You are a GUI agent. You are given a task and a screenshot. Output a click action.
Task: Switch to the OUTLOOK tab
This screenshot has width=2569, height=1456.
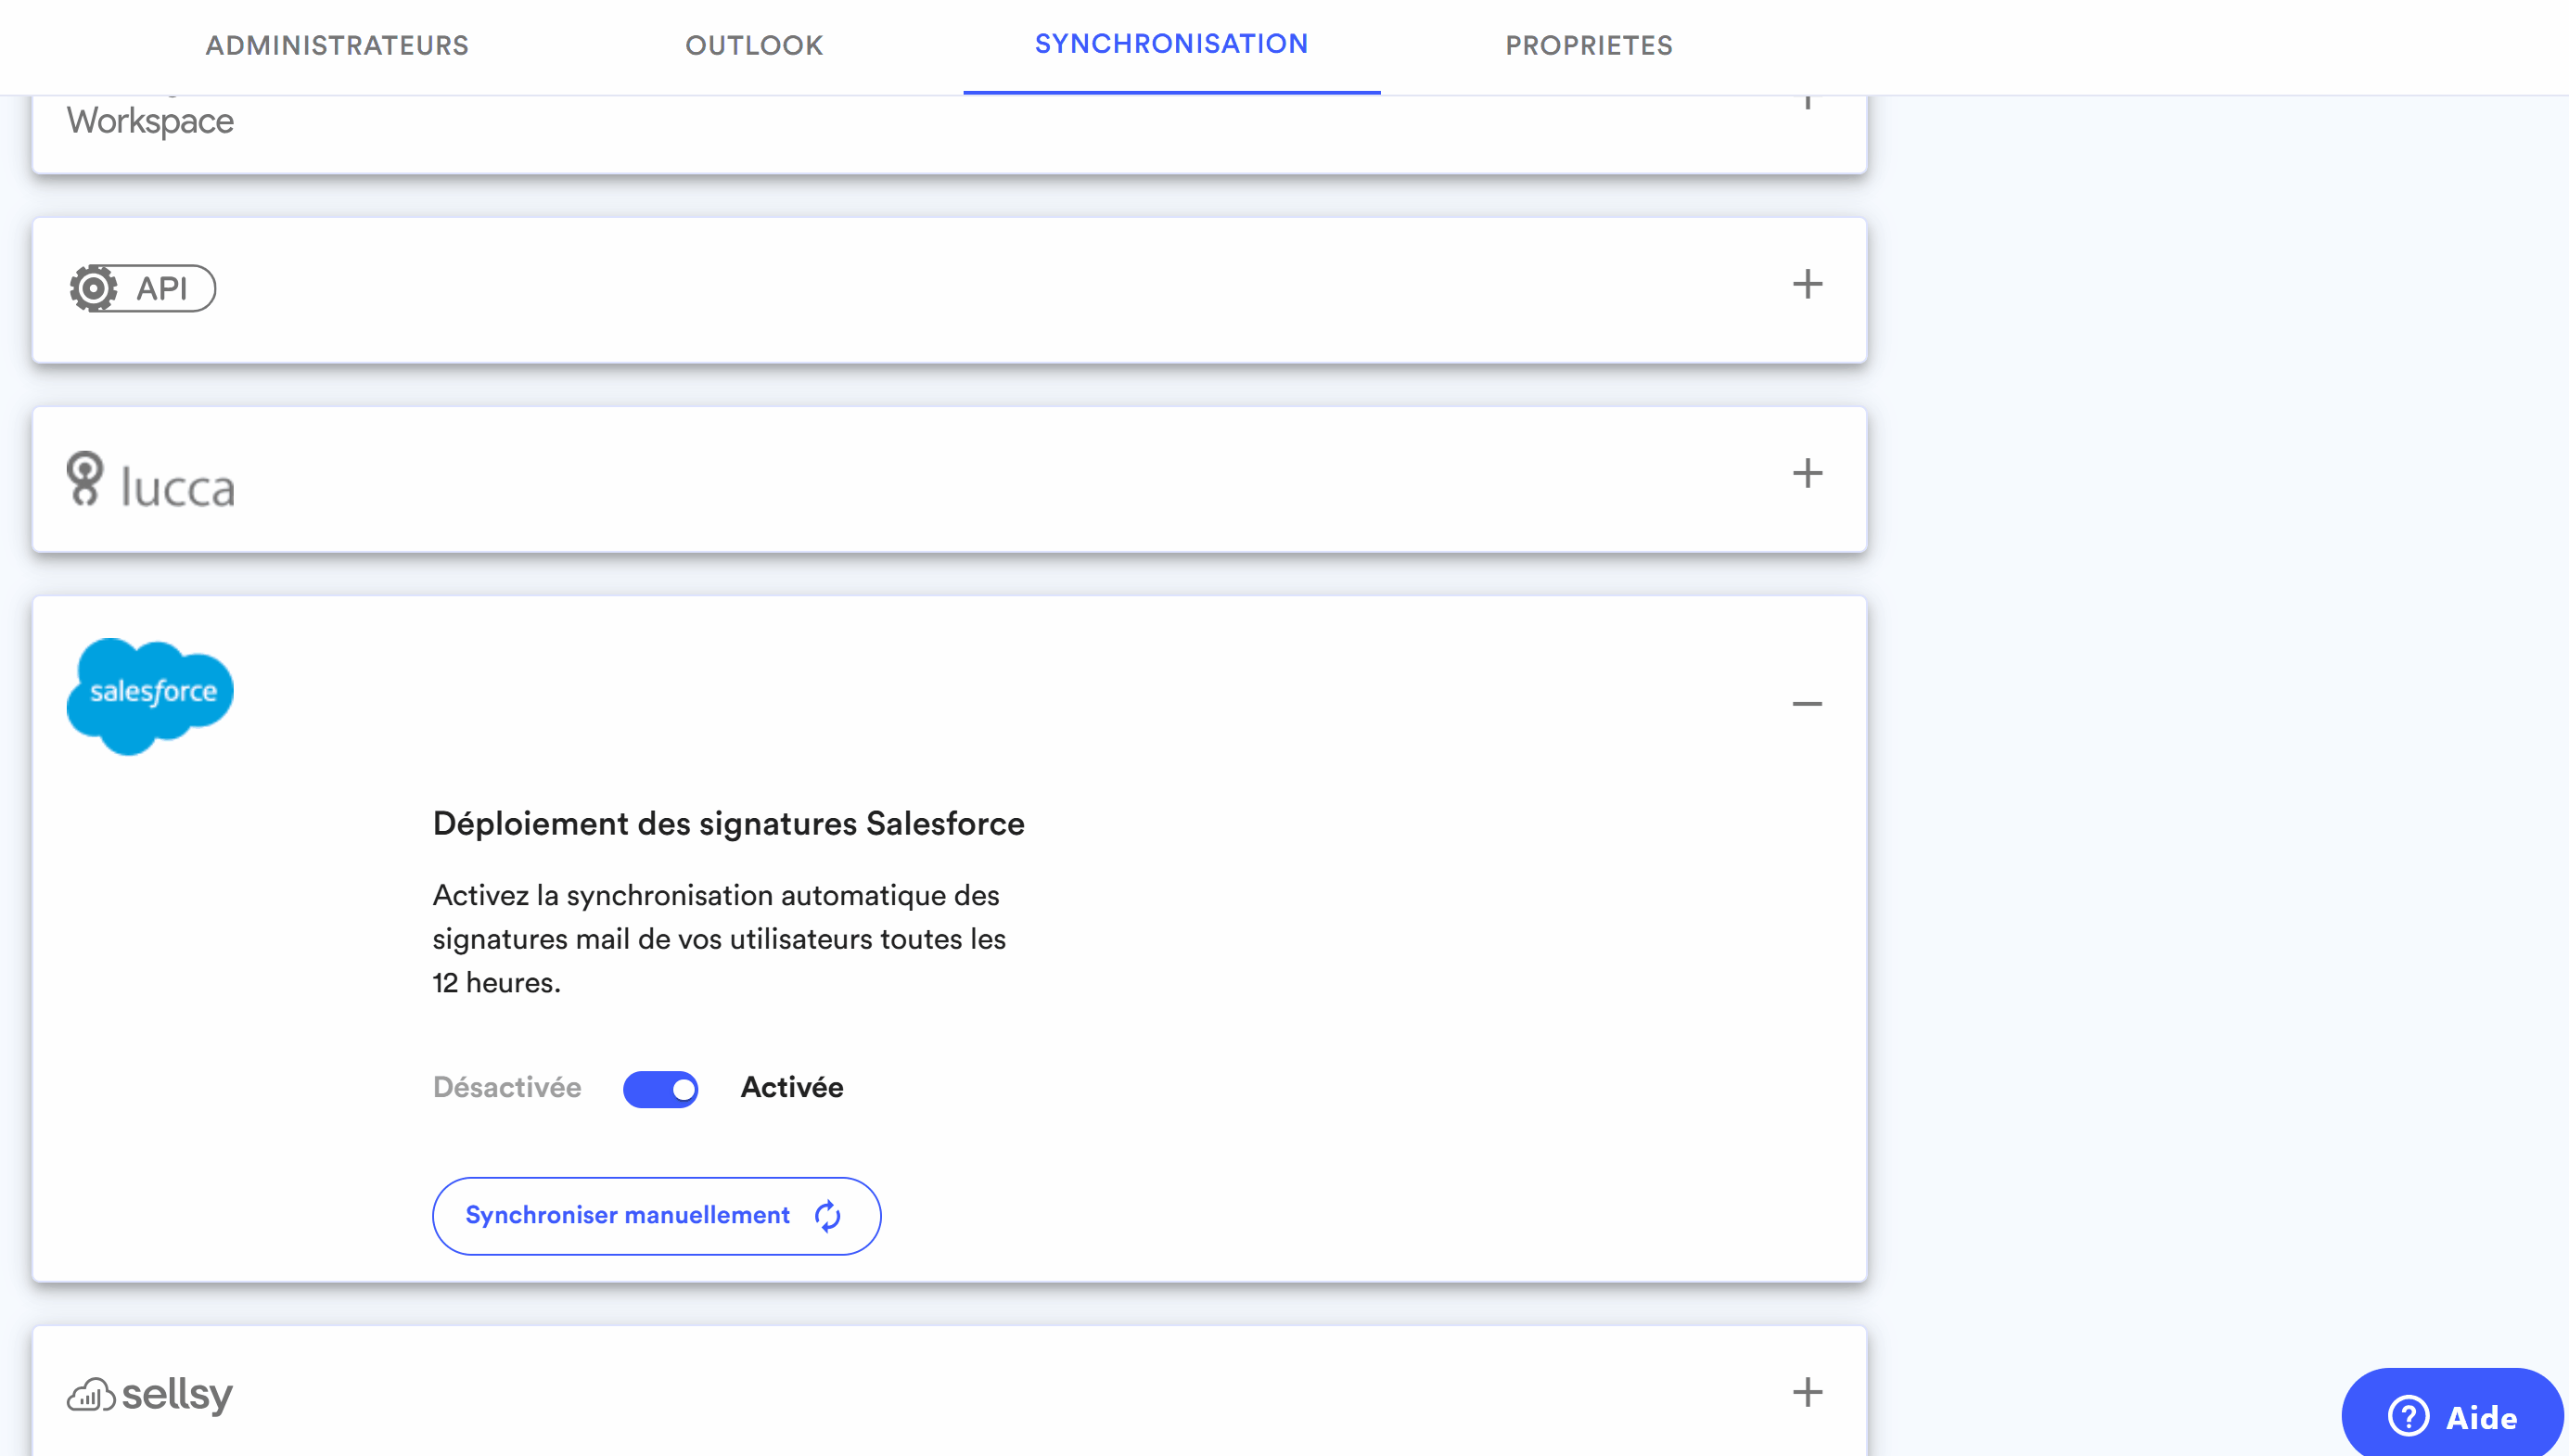pyautogui.click(x=753, y=45)
